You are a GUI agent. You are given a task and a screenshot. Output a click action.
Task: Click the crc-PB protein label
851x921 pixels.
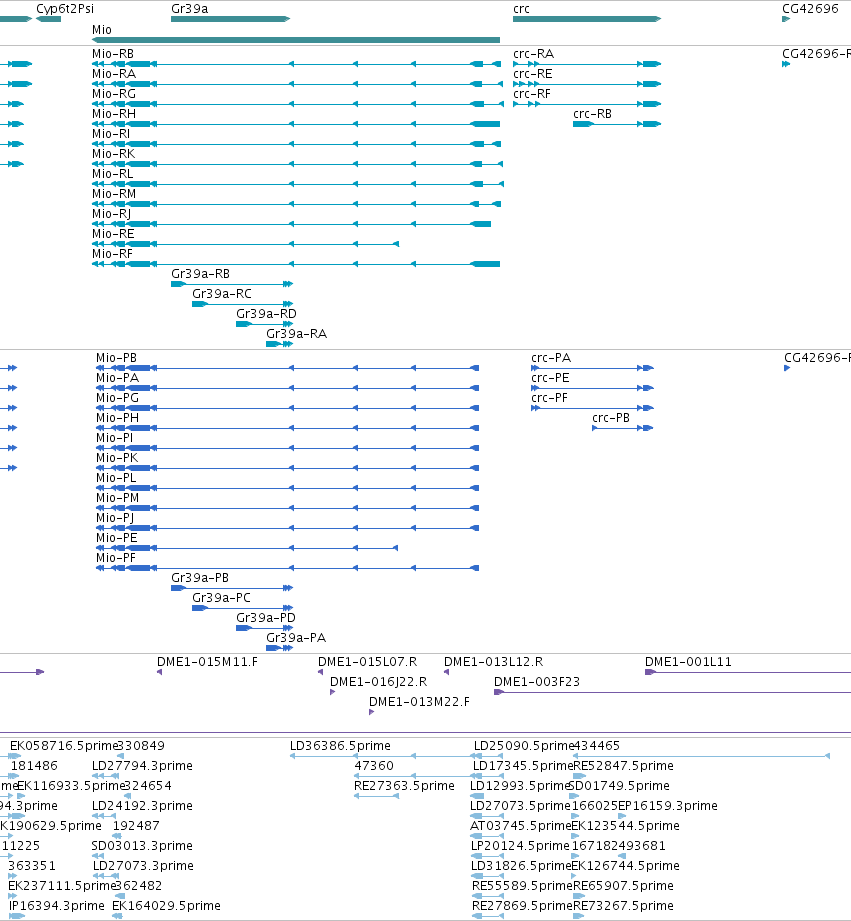tap(611, 418)
